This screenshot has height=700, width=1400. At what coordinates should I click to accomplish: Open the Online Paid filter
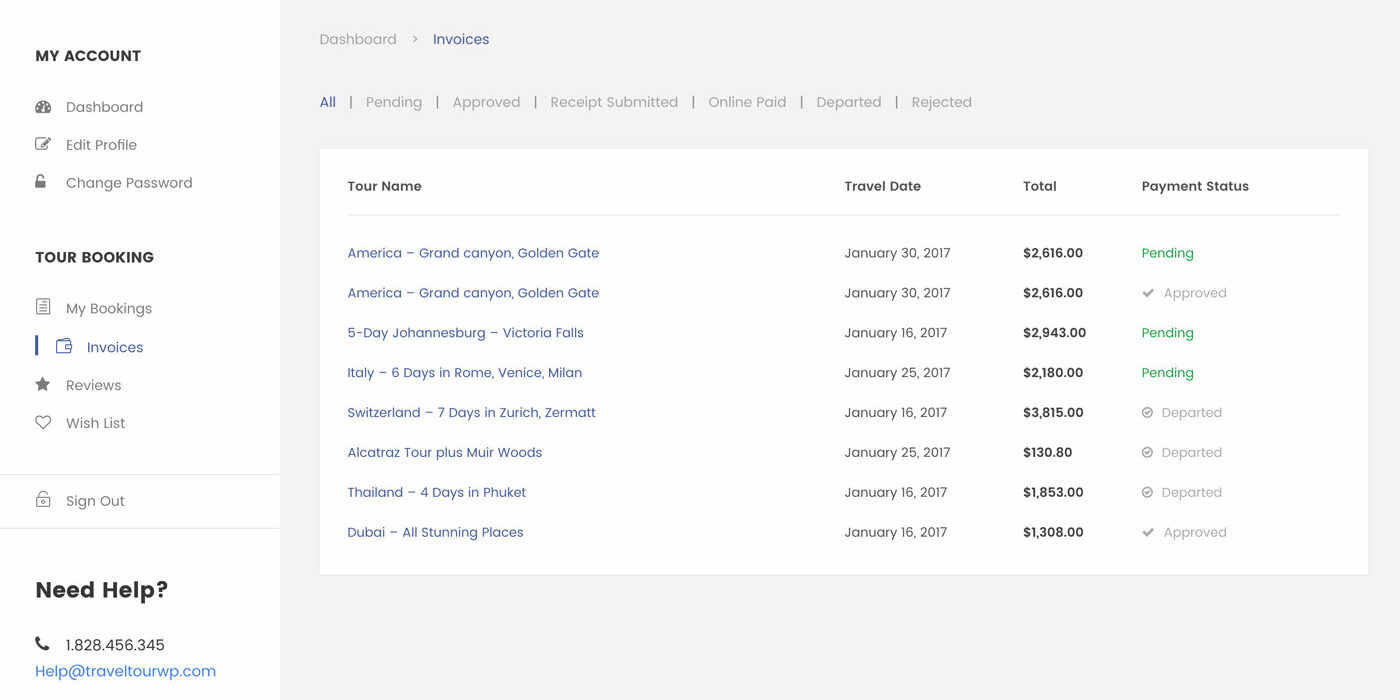(747, 102)
